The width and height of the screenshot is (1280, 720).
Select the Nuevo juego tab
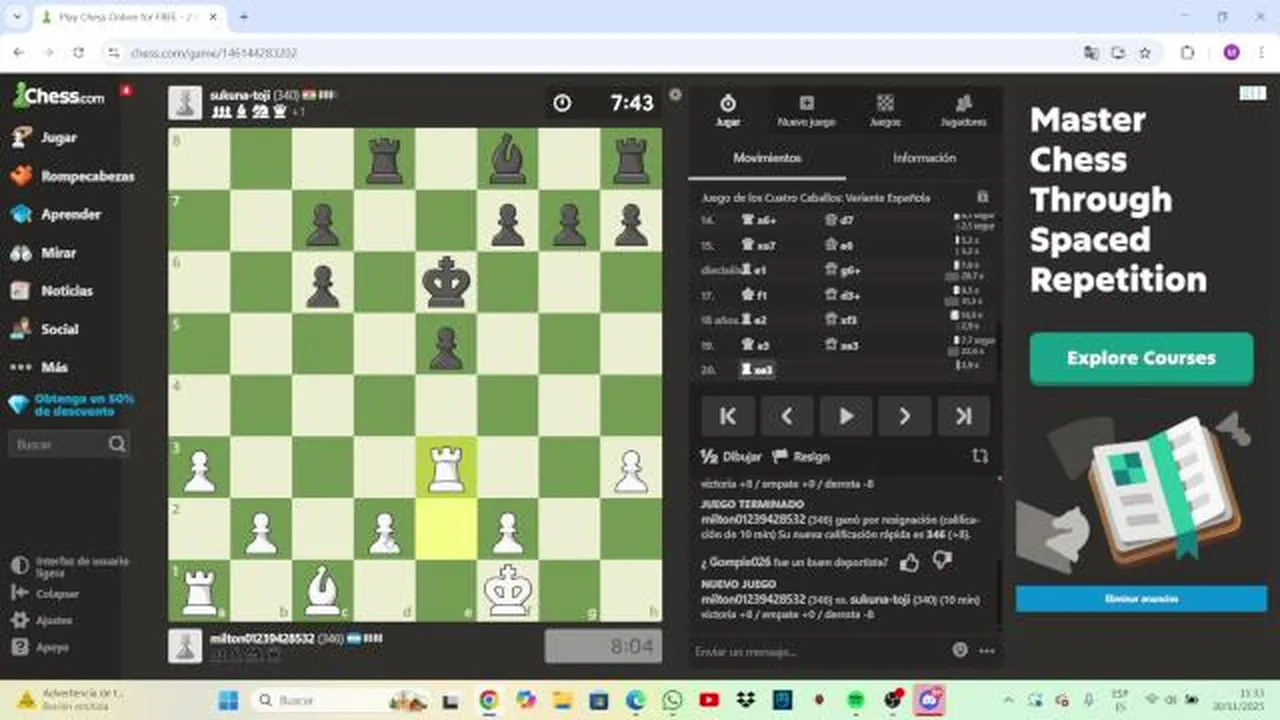click(806, 110)
